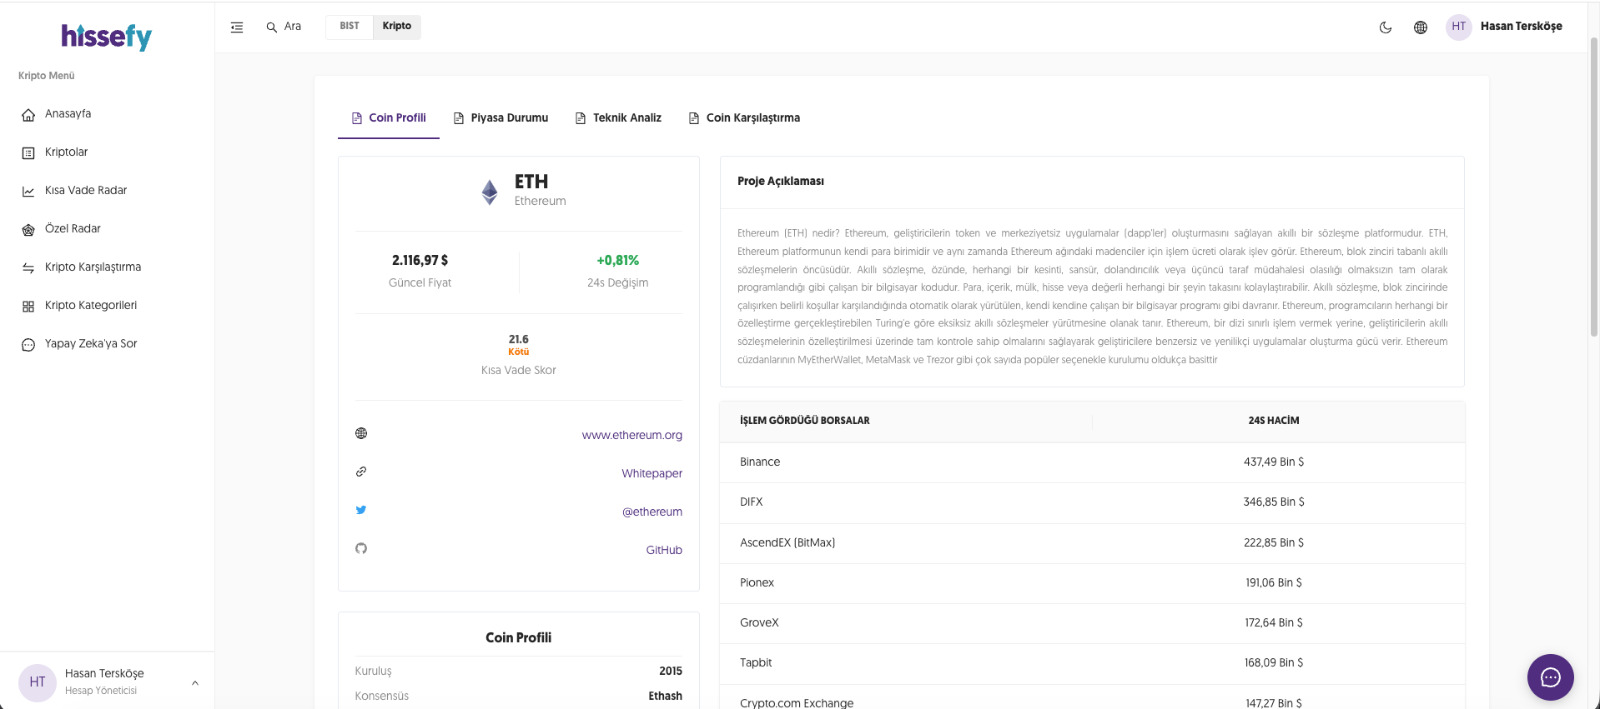Click the Özel Radar icon

[x=28, y=230]
